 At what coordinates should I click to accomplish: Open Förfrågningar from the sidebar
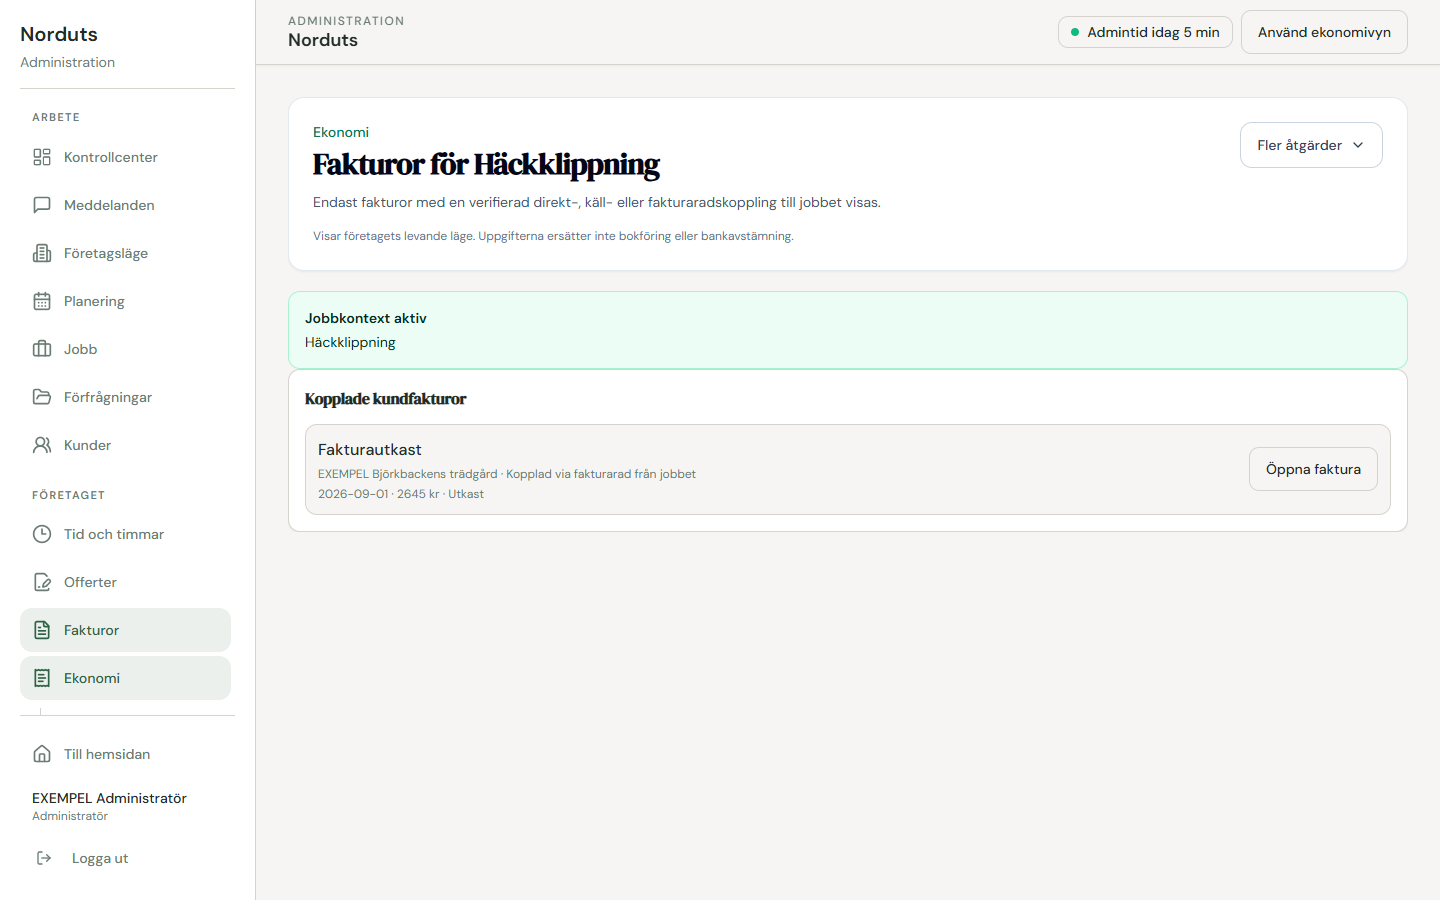(x=125, y=397)
